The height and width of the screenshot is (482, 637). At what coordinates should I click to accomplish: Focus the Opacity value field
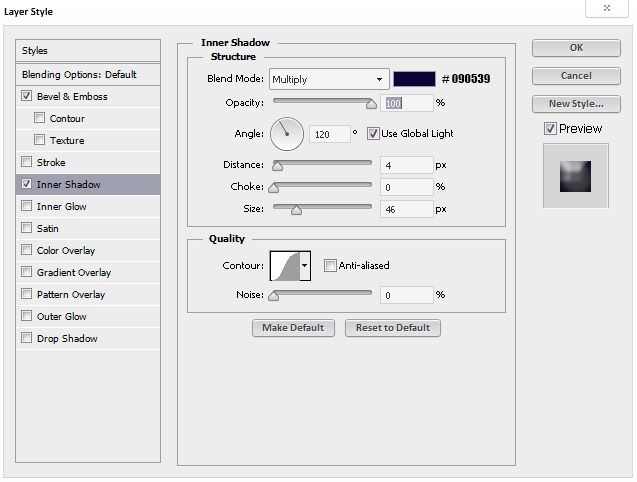pyautogui.click(x=407, y=103)
